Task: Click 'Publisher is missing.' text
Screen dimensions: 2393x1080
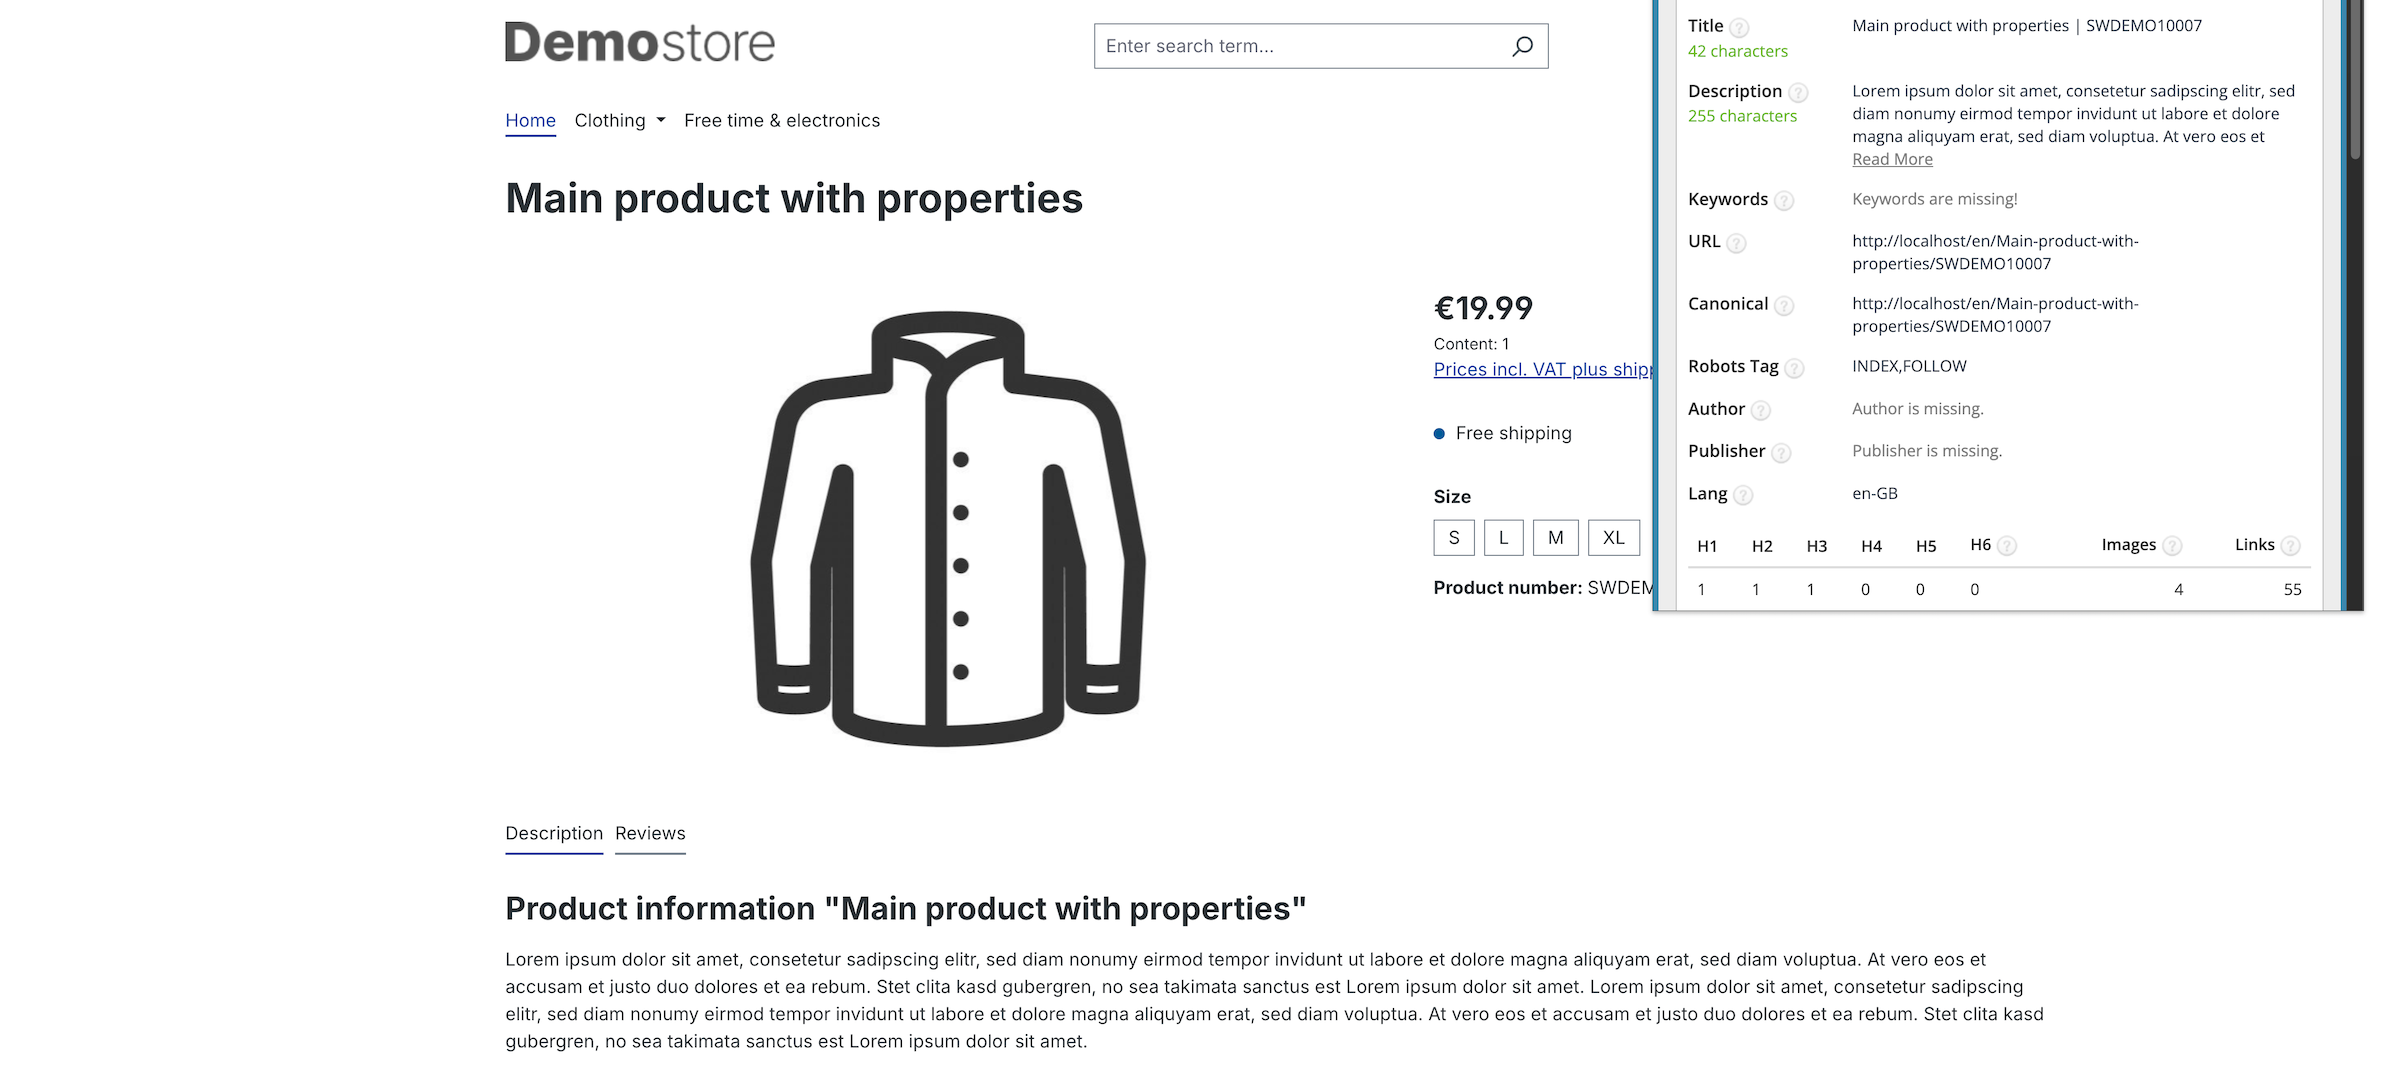Action: click(x=1927, y=451)
